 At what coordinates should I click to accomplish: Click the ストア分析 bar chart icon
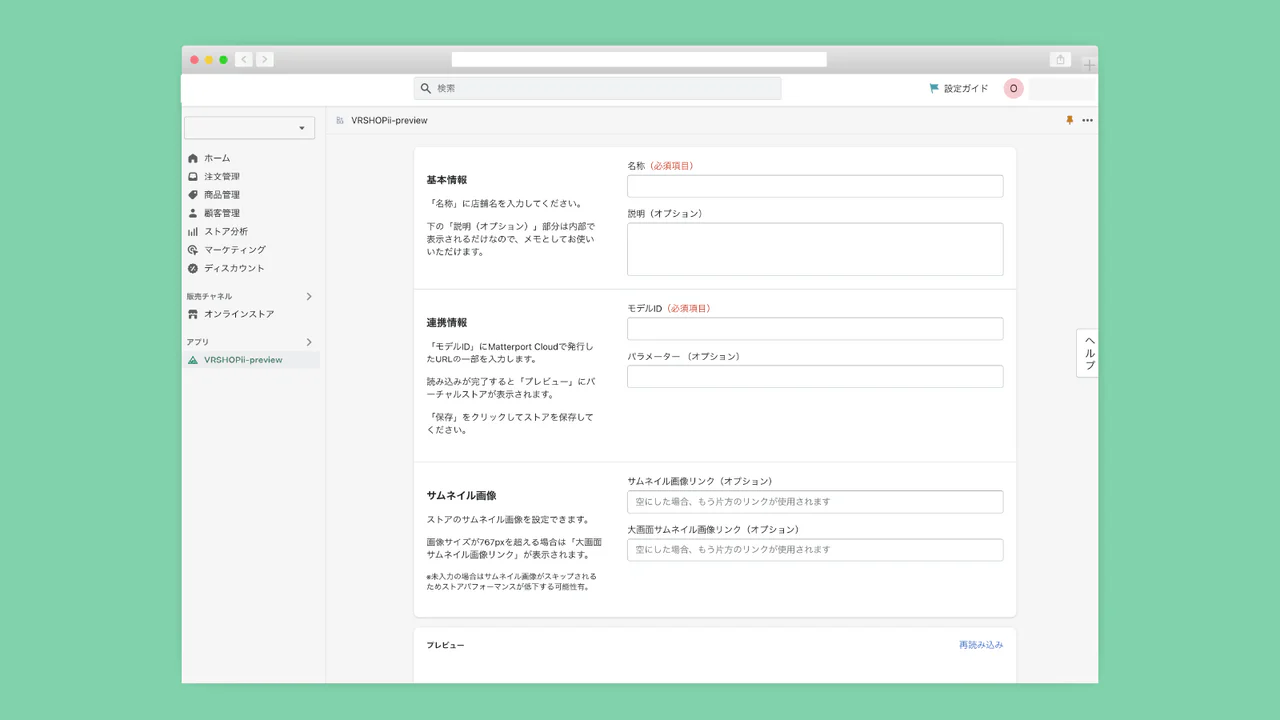coord(193,231)
